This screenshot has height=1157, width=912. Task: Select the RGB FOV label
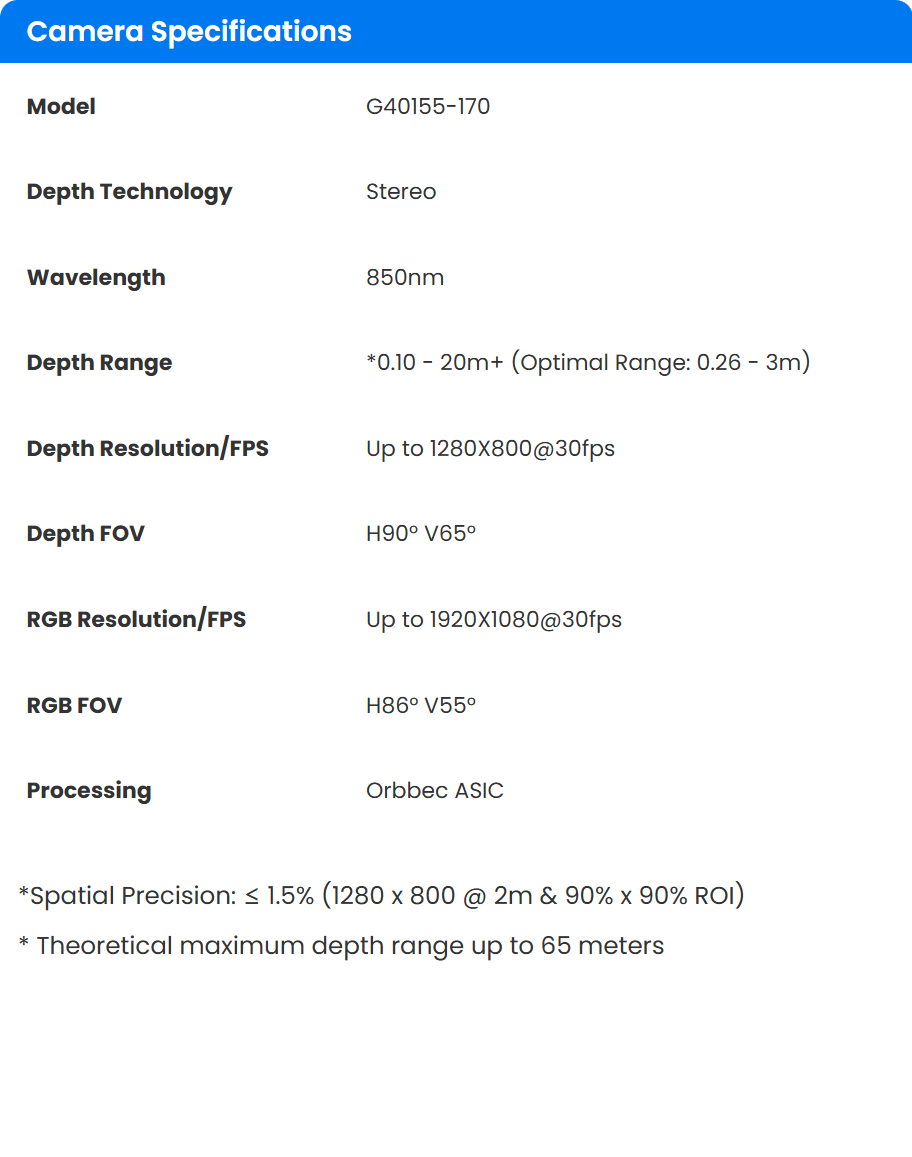75,705
